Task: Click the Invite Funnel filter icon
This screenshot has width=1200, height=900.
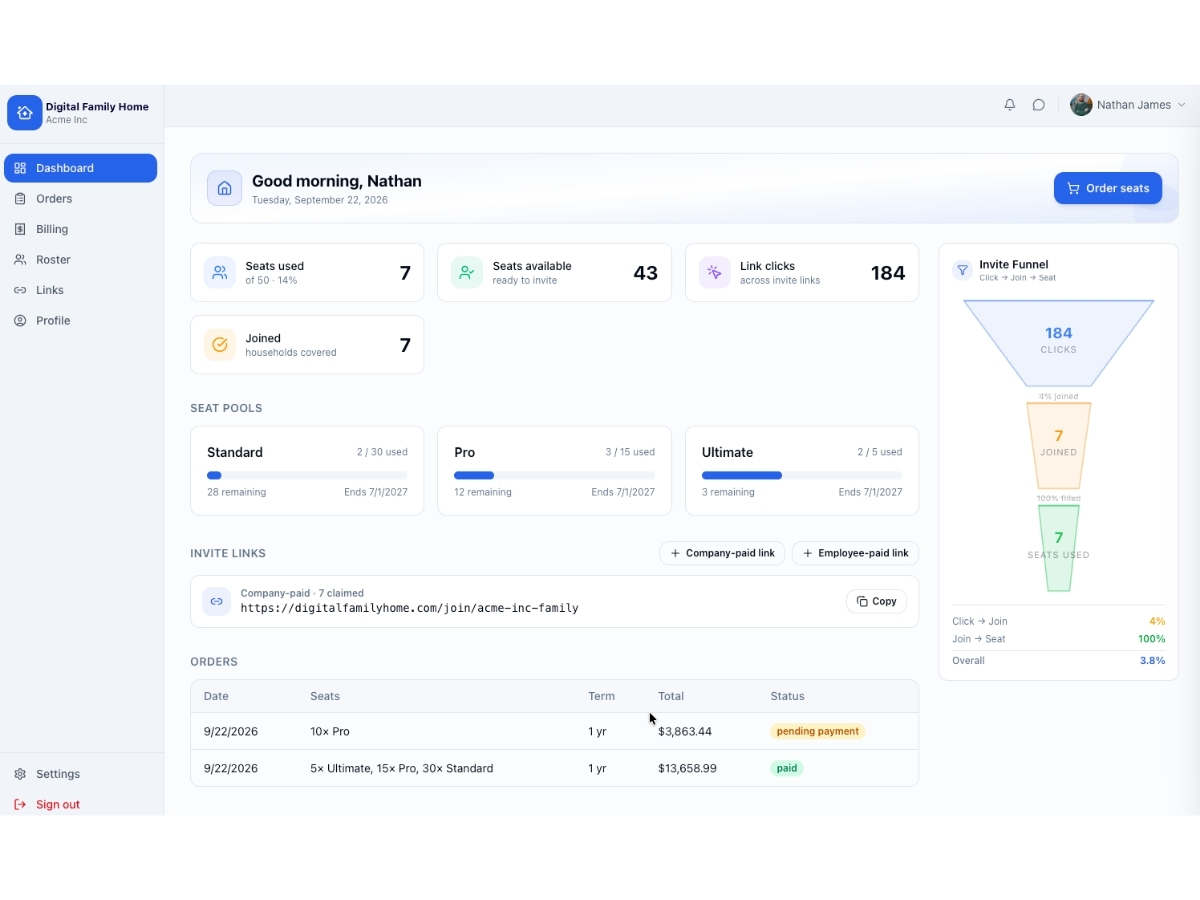Action: 962,270
